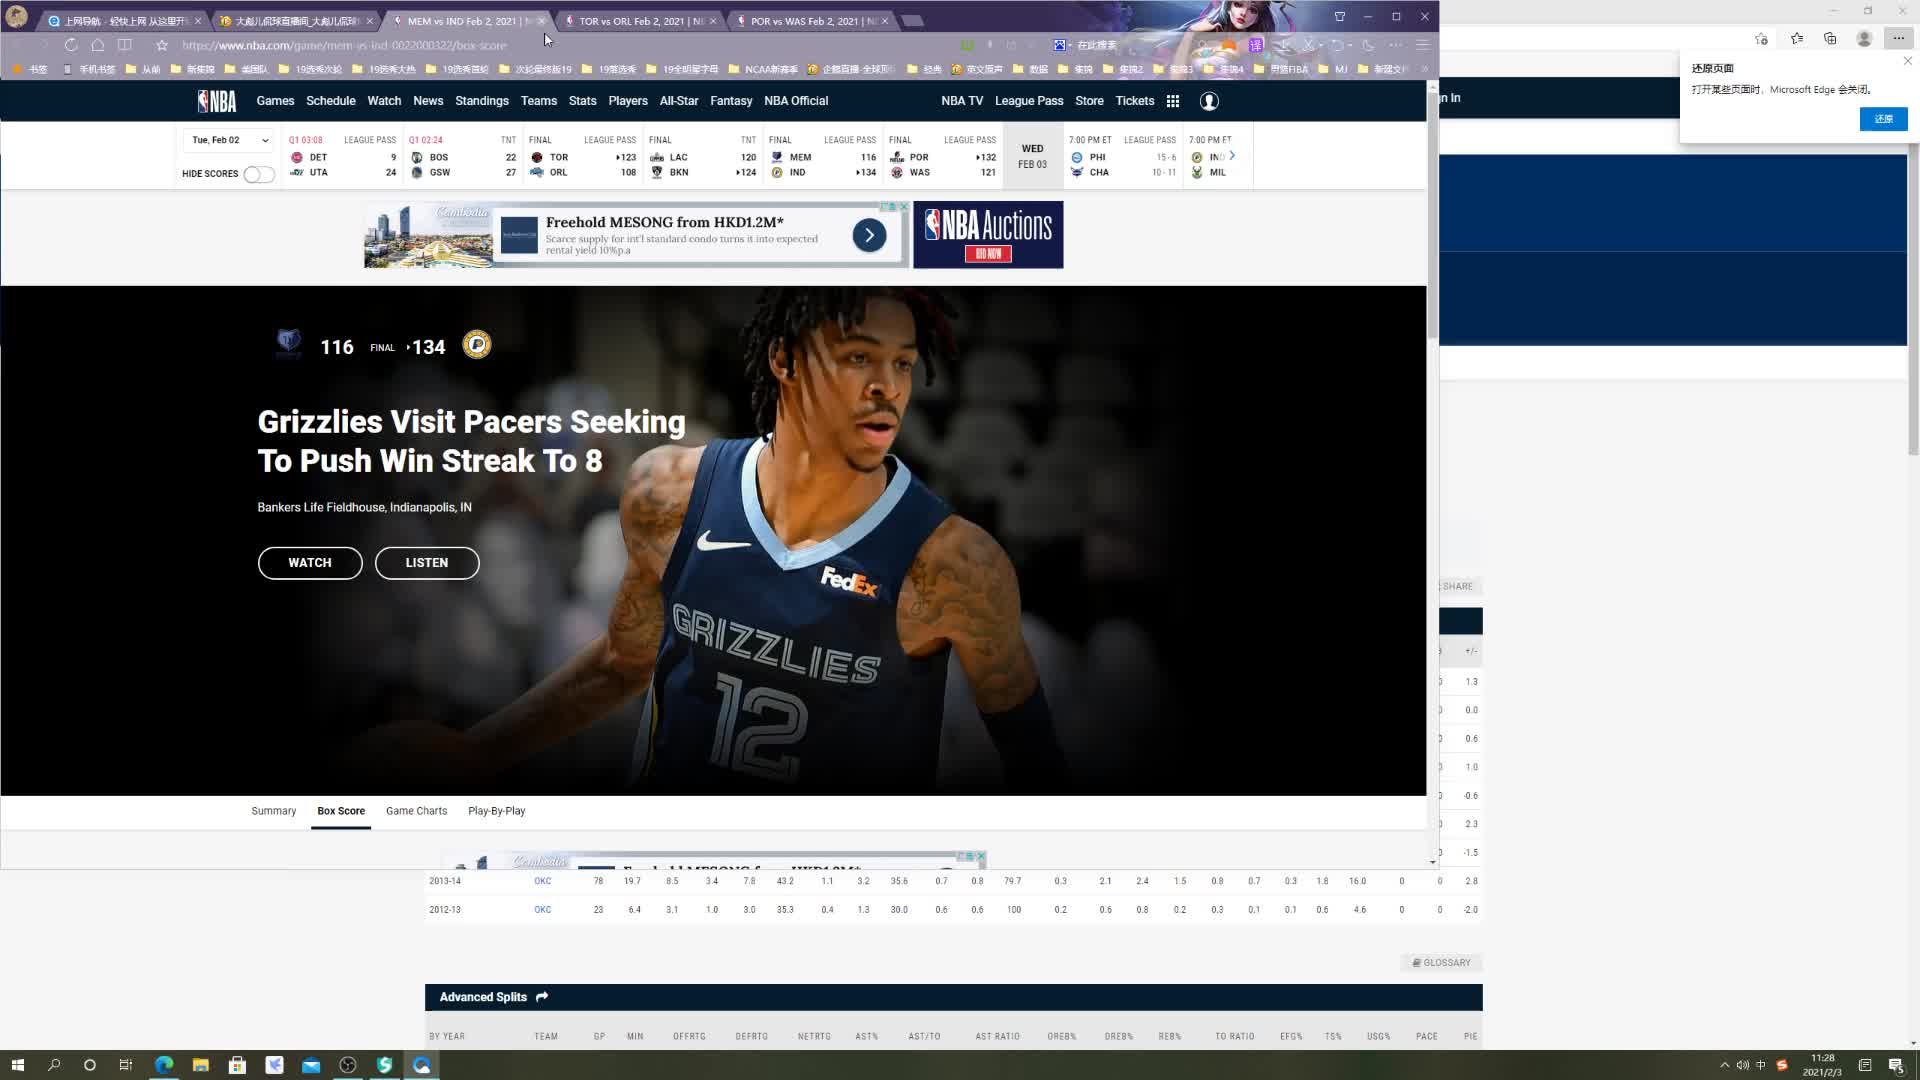Open the Tue, Feb 02 date dropdown

pyautogui.click(x=230, y=140)
